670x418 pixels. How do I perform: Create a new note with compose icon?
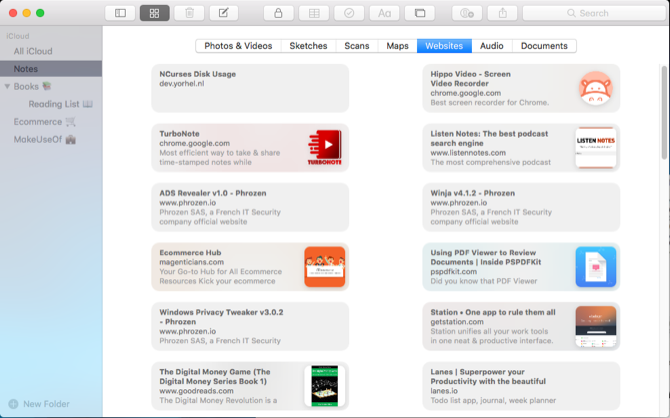tap(223, 13)
